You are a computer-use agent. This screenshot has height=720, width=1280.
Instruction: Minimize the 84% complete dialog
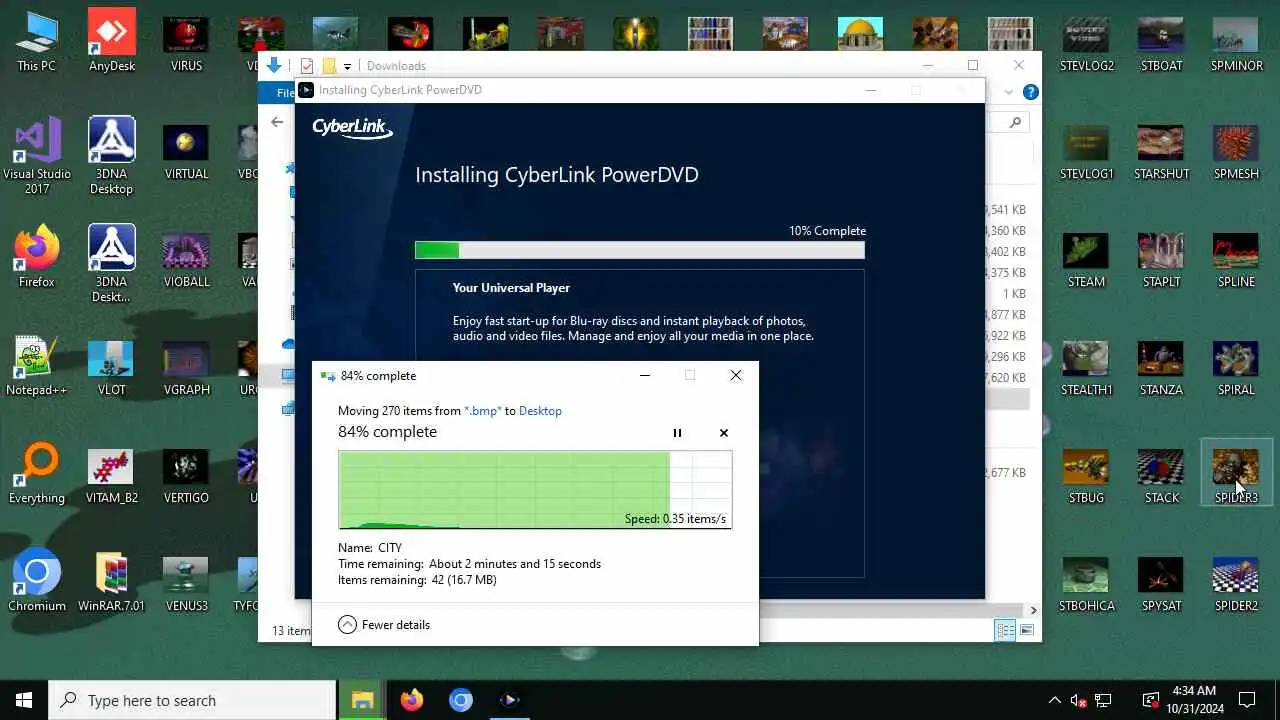(645, 376)
